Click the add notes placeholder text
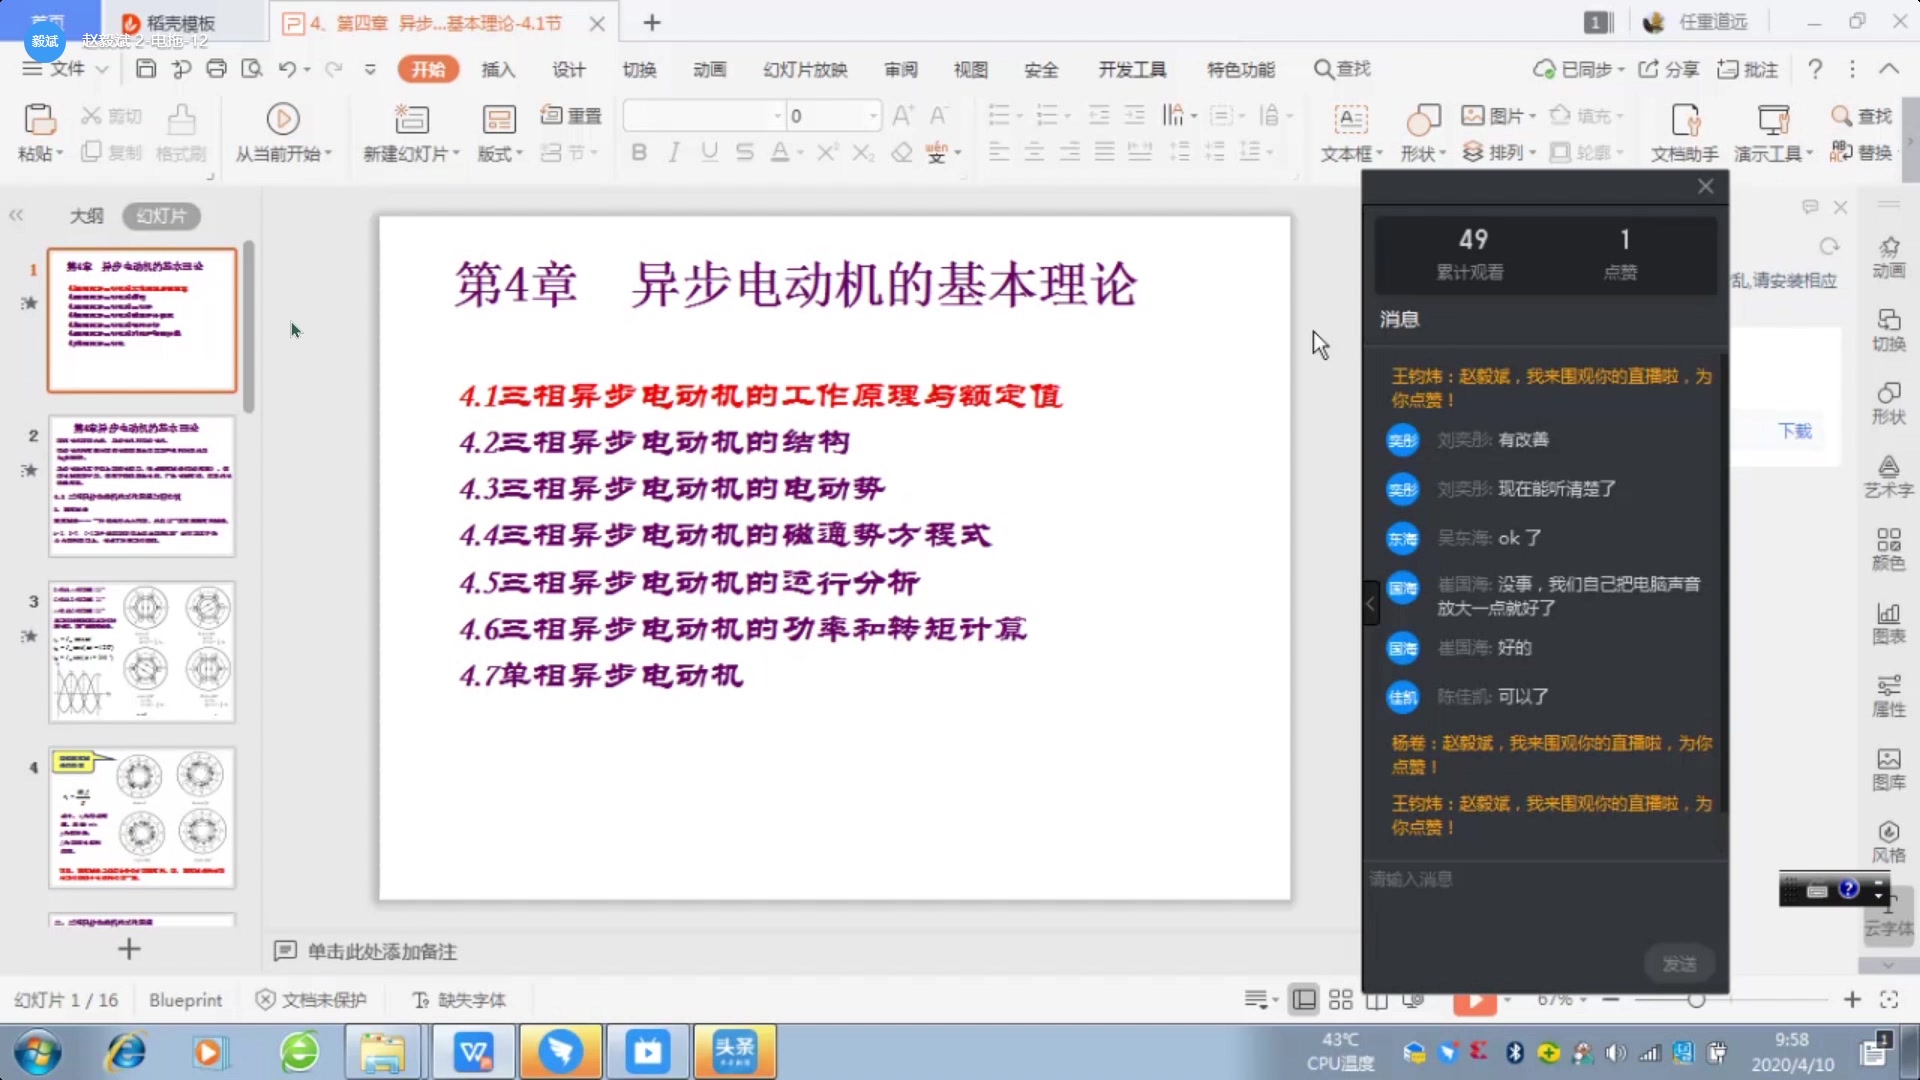The width and height of the screenshot is (1920, 1080). click(382, 951)
